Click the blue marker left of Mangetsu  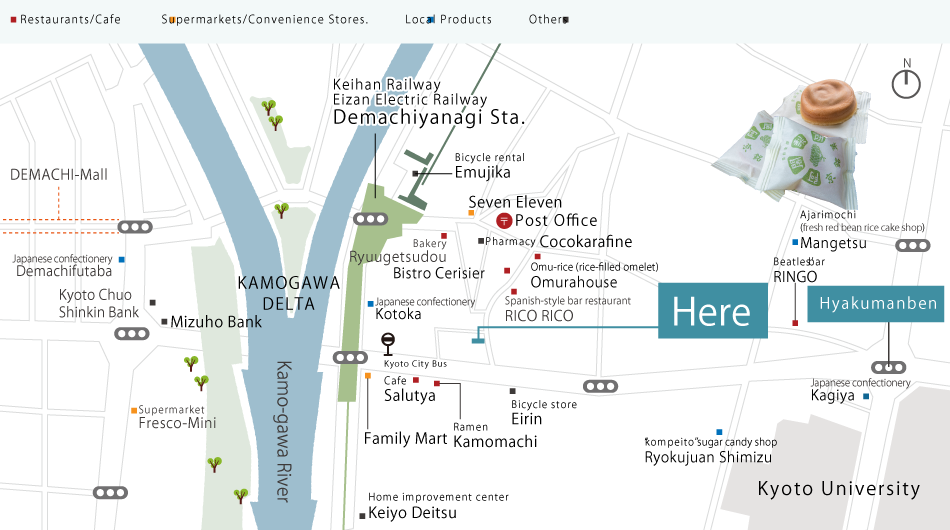point(795,242)
